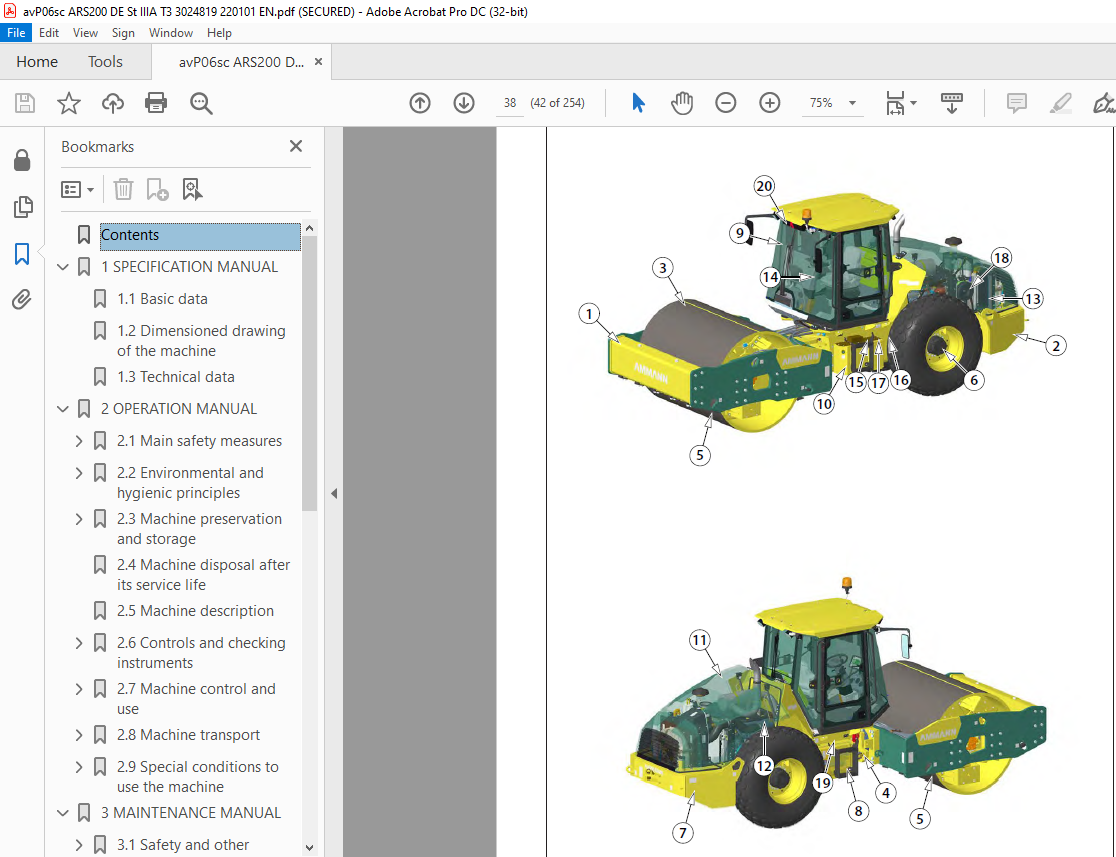Click the upload to cloud icon
Image resolution: width=1116 pixels, height=857 pixels.
click(x=112, y=103)
